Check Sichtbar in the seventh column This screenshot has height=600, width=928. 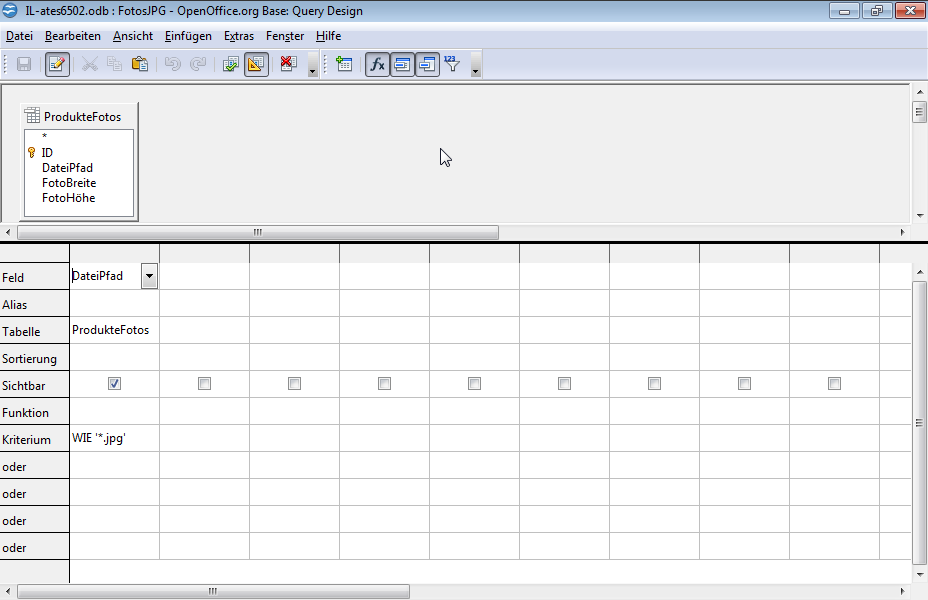(x=654, y=384)
